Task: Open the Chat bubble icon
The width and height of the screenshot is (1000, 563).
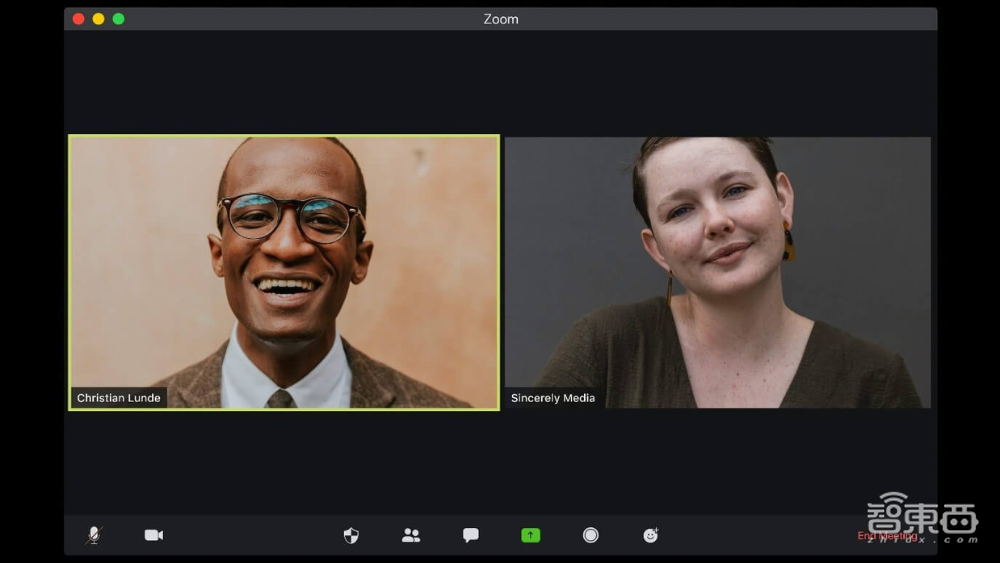Action: (x=471, y=535)
